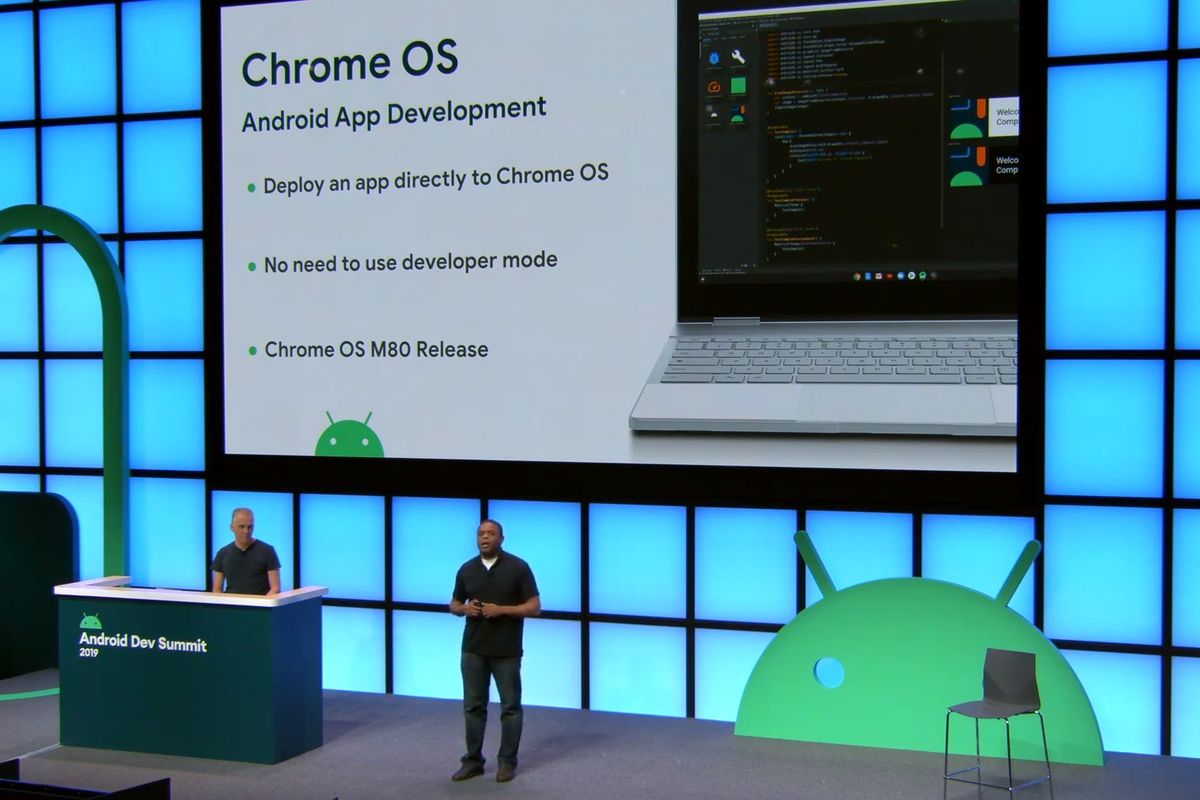Click the 'Android App Development' subtitle
Image resolution: width=1200 pixels, height=800 pixels.
pyautogui.click(x=394, y=113)
